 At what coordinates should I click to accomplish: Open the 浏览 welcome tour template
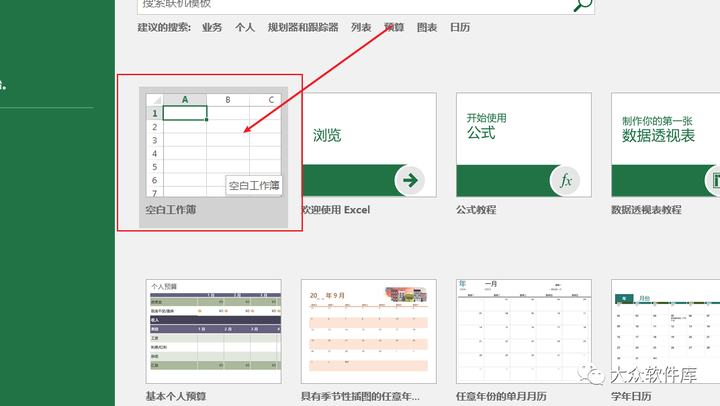(369, 145)
